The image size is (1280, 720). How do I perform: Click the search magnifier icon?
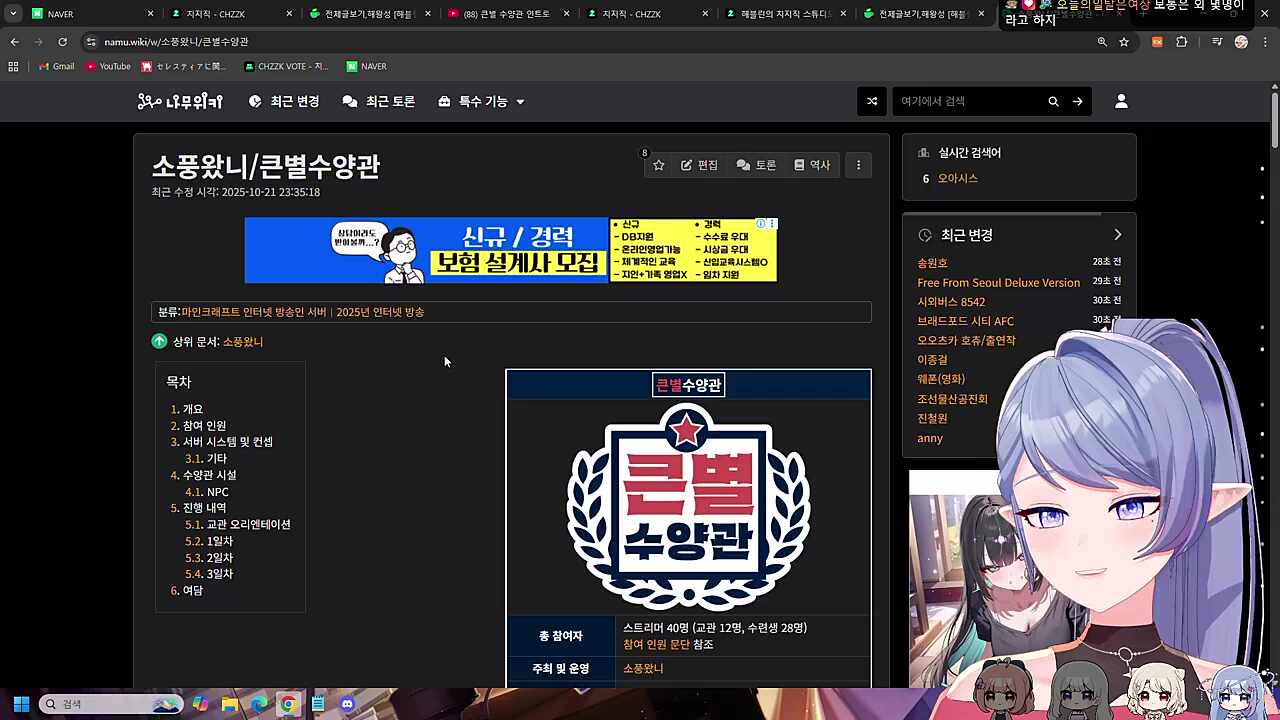(1053, 101)
